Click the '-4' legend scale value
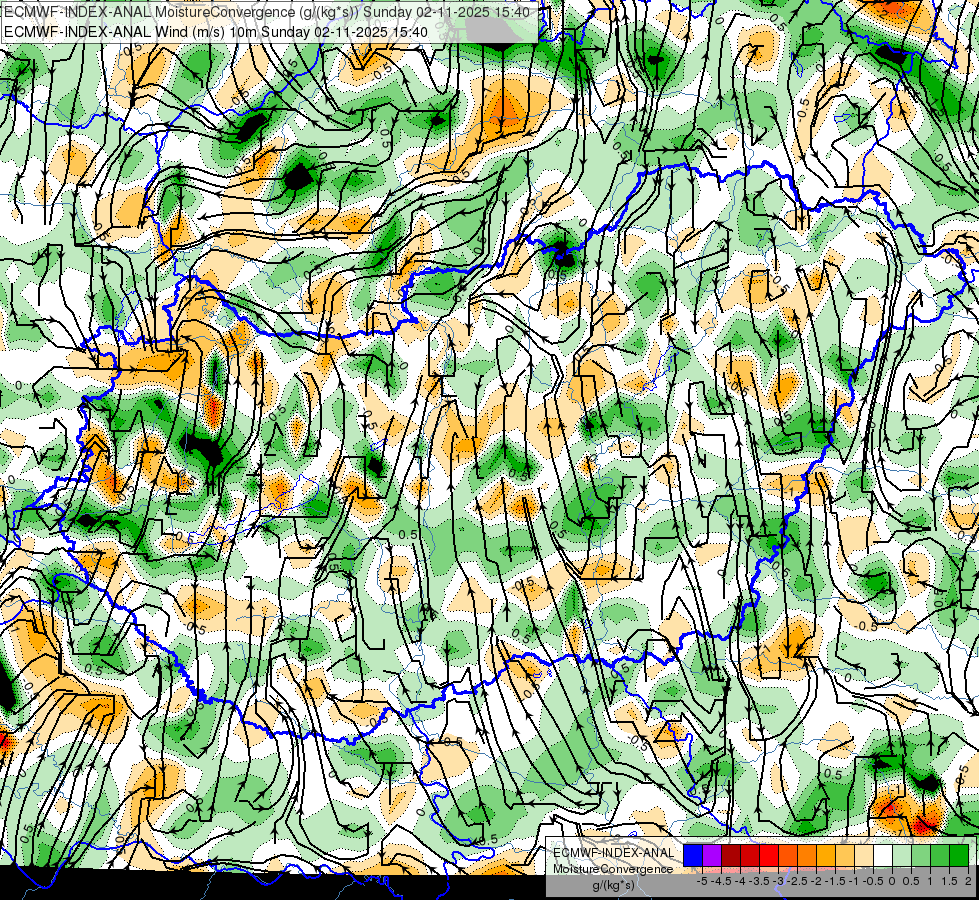Image resolution: width=979 pixels, height=900 pixels. (741, 881)
